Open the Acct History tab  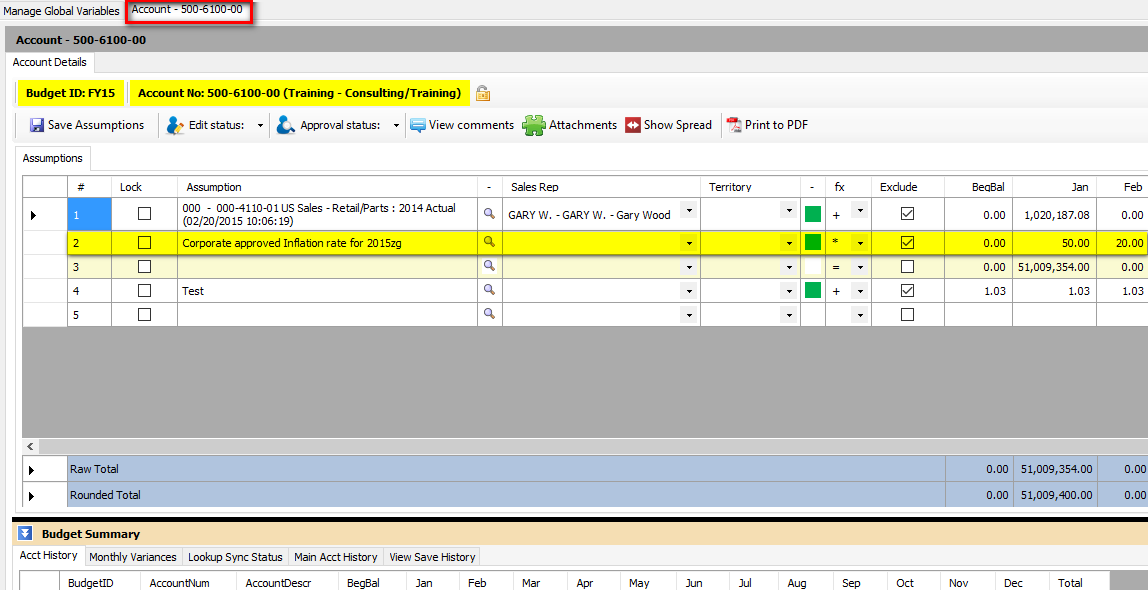tap(49, 556)
